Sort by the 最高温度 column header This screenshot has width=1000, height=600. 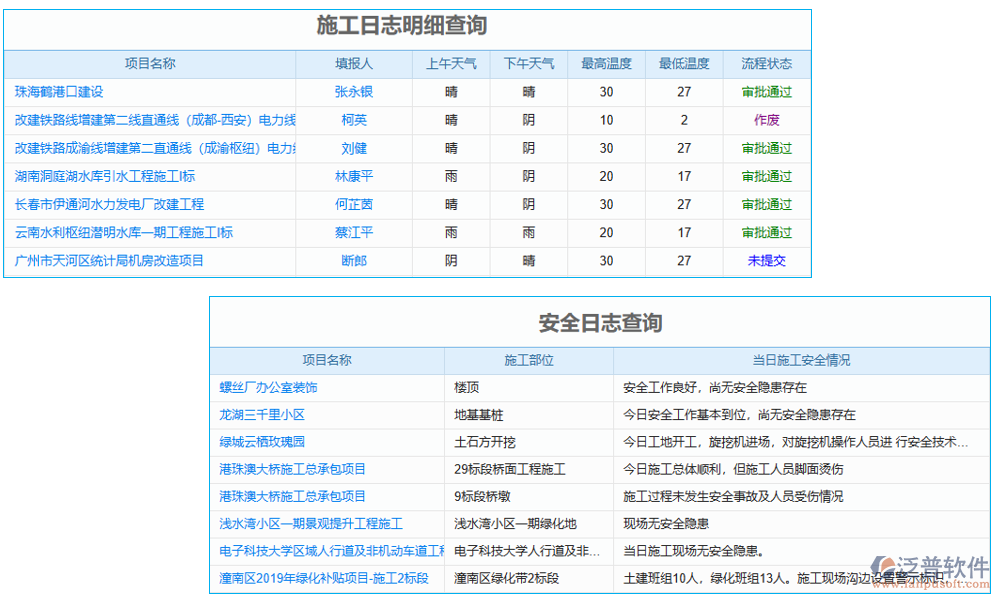604,63
